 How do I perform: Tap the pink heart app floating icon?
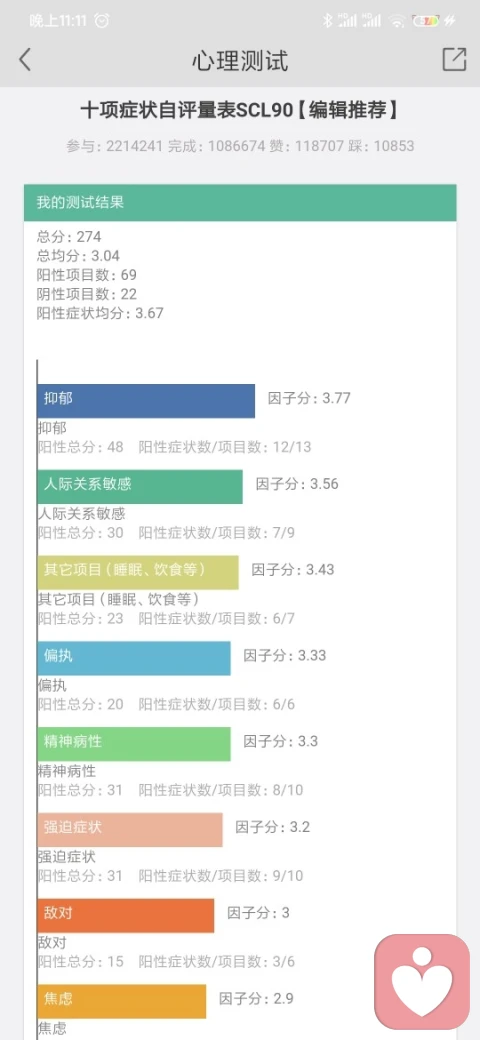click(x=422, y=982)
